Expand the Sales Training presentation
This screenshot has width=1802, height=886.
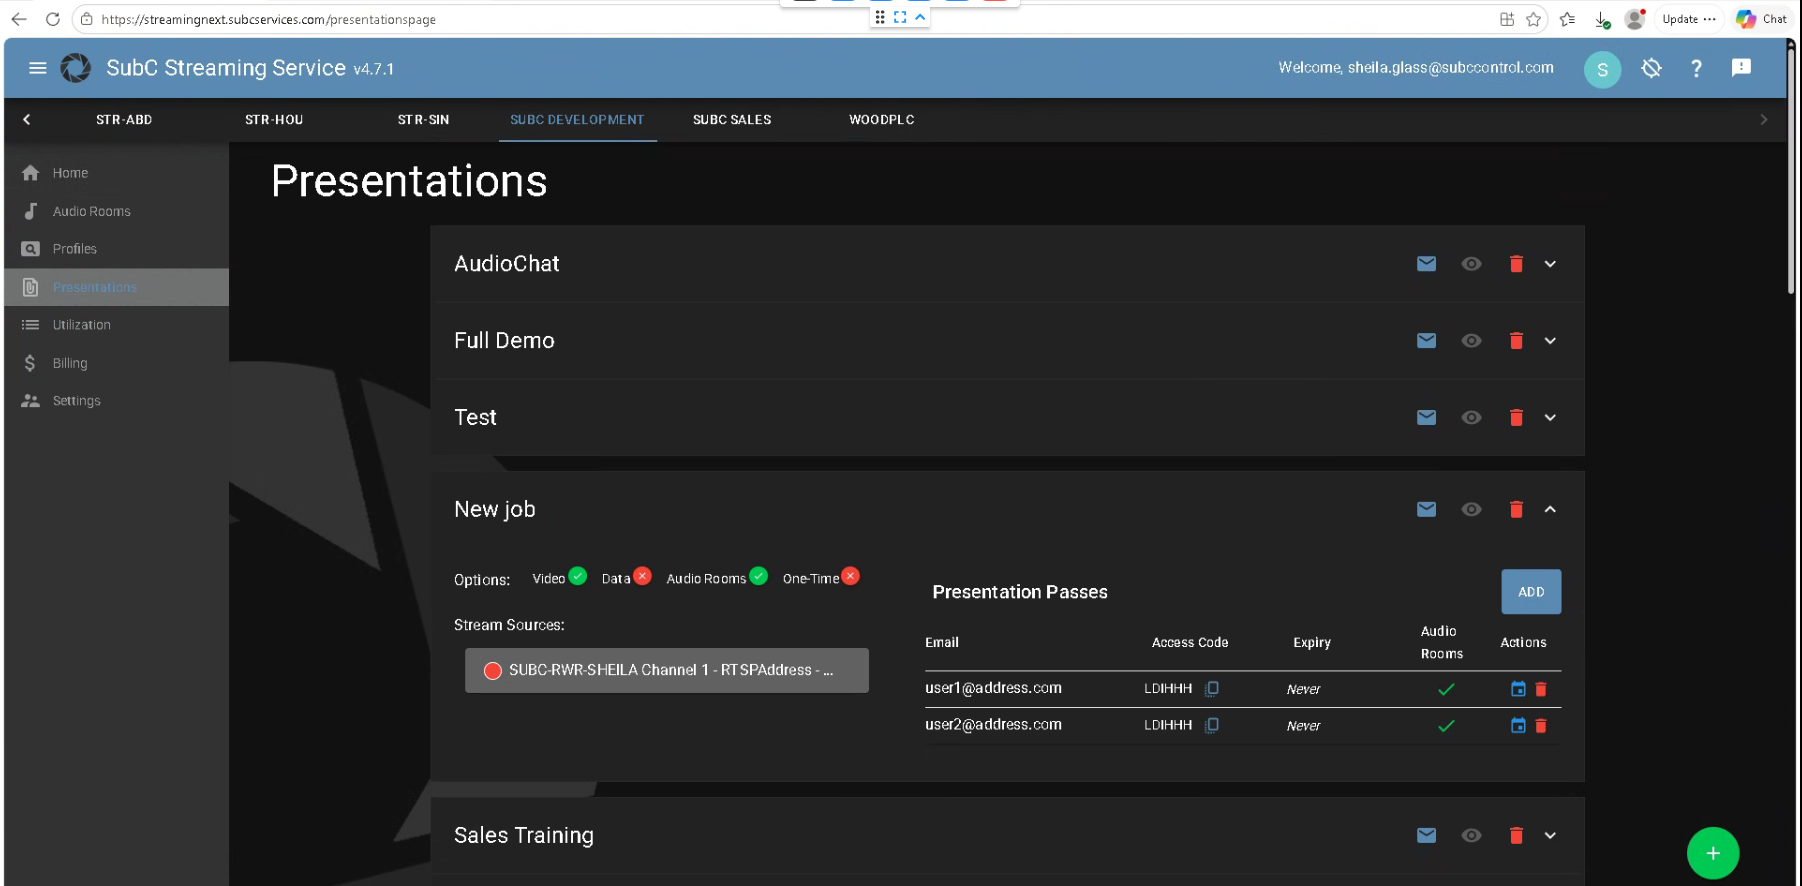coord(1550,836)
